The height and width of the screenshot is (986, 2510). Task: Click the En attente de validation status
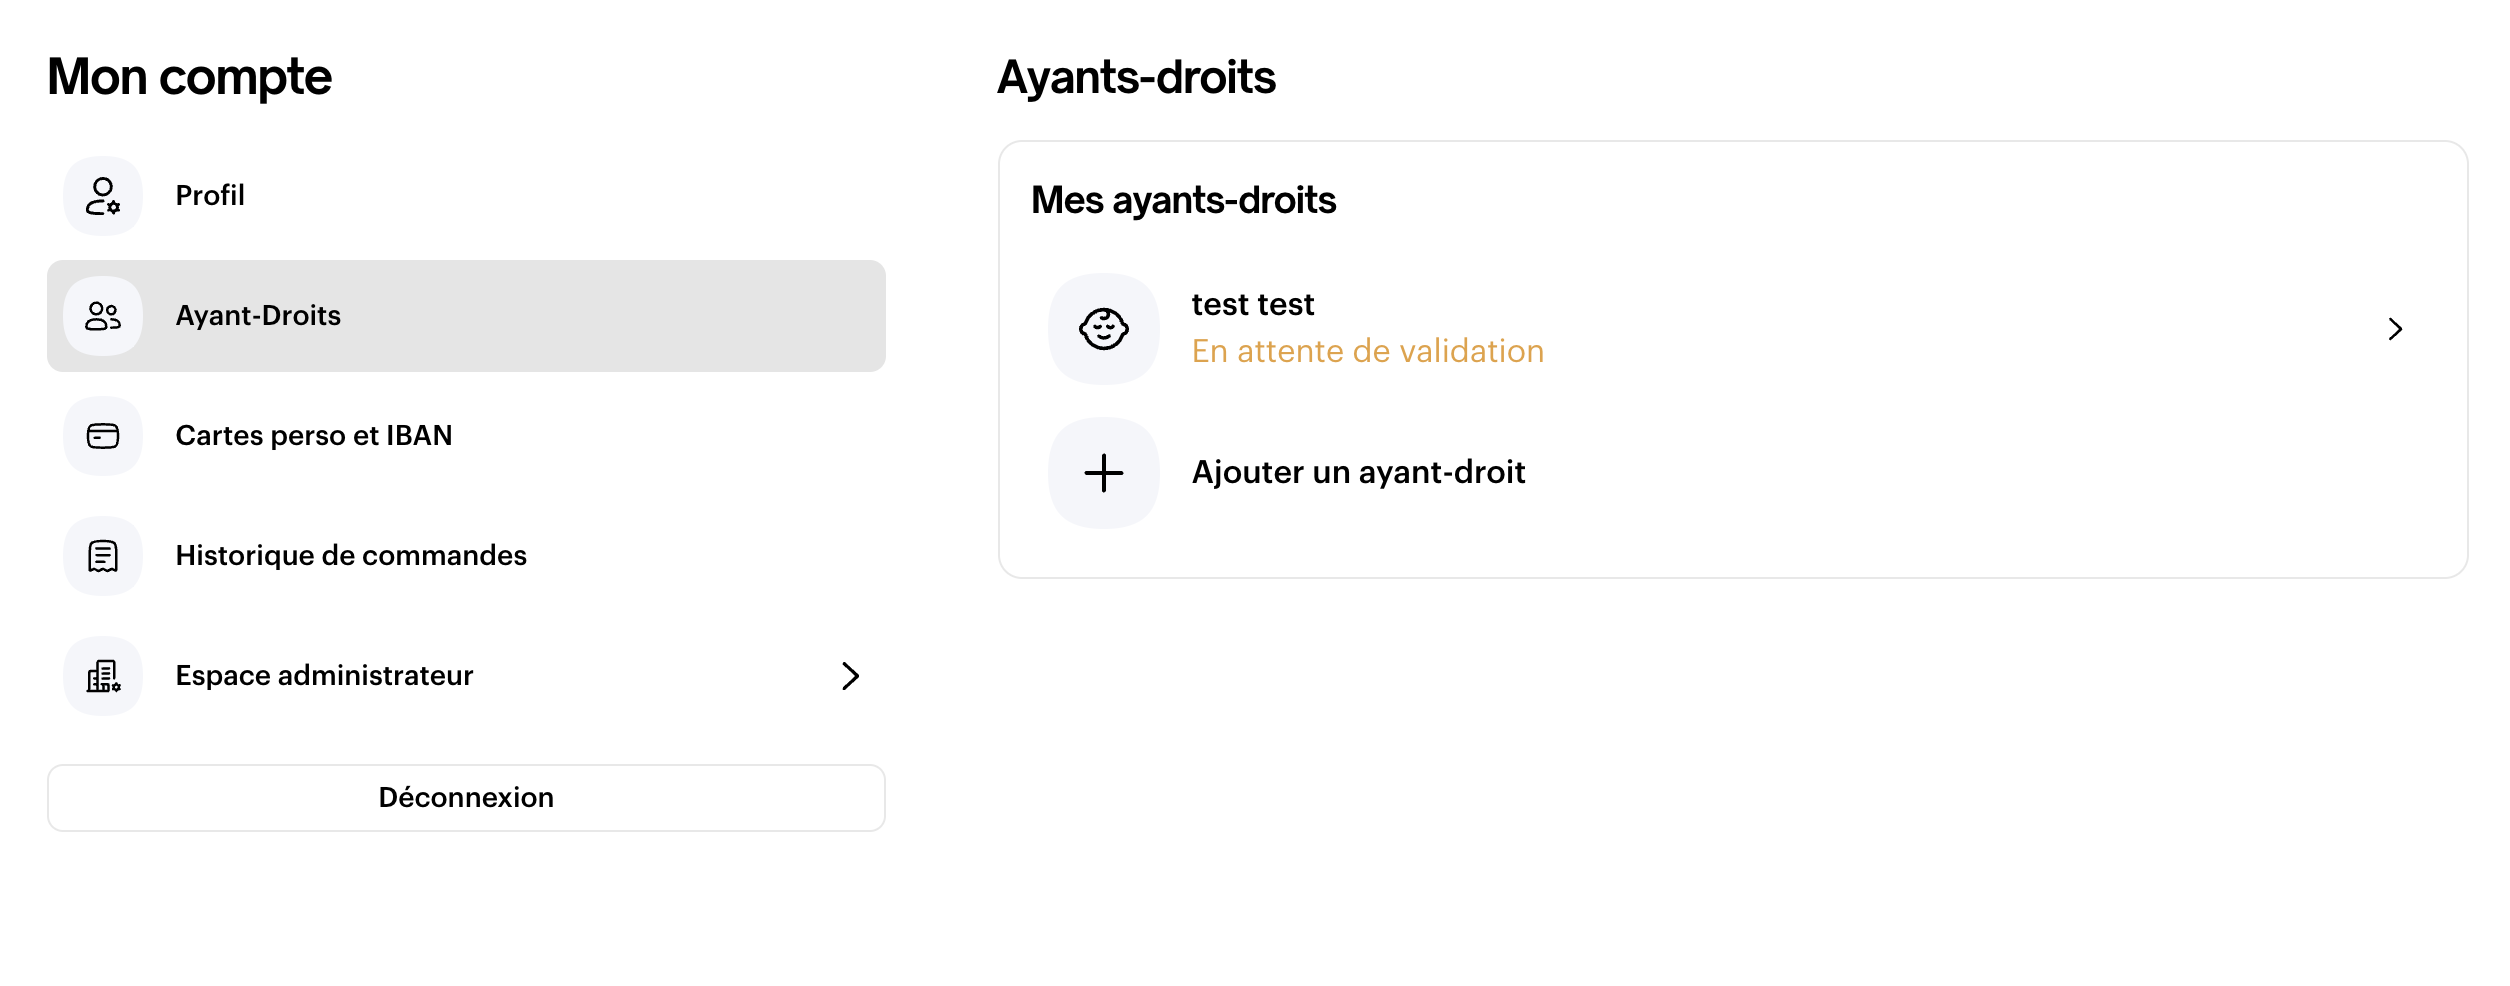click(x=1367, y=352)
